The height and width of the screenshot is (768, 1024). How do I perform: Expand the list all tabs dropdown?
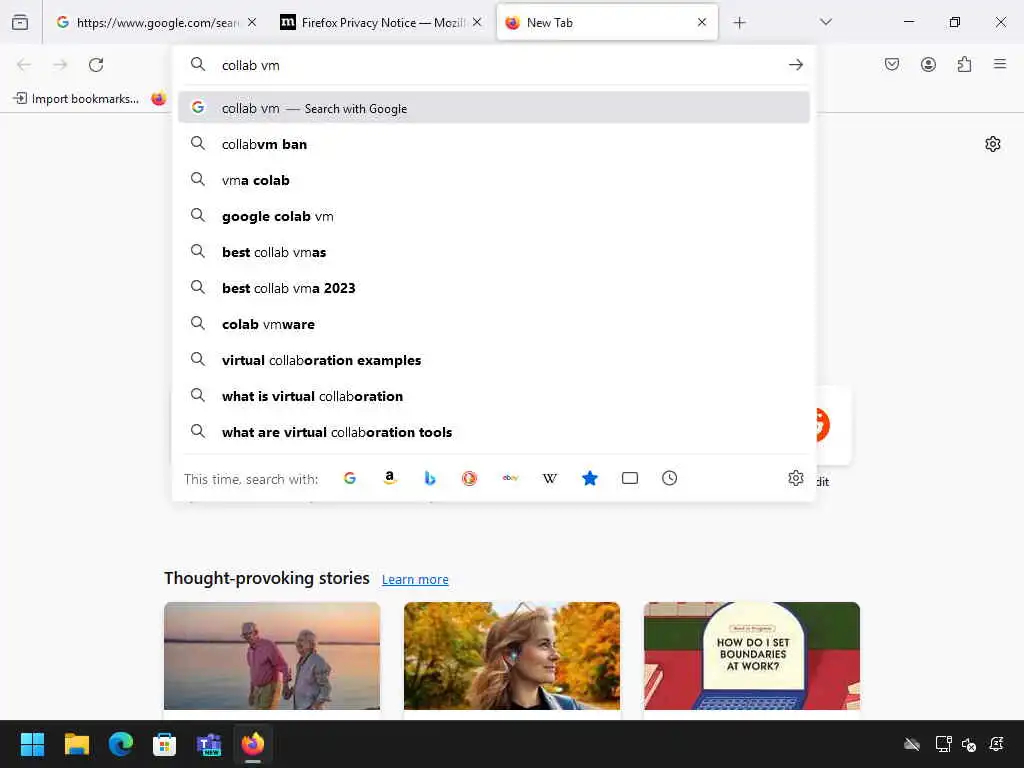click(825, 22)
